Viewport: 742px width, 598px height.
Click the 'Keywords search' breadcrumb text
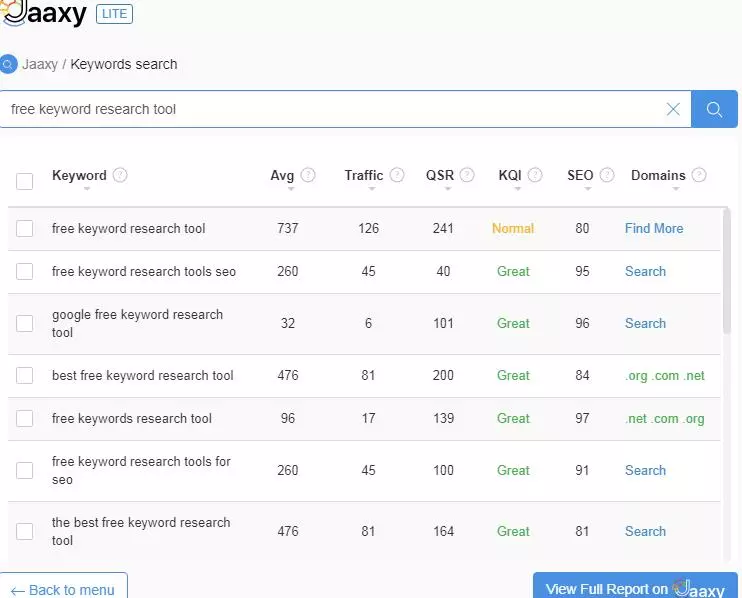pyautogui.click(x=124, y=64)
